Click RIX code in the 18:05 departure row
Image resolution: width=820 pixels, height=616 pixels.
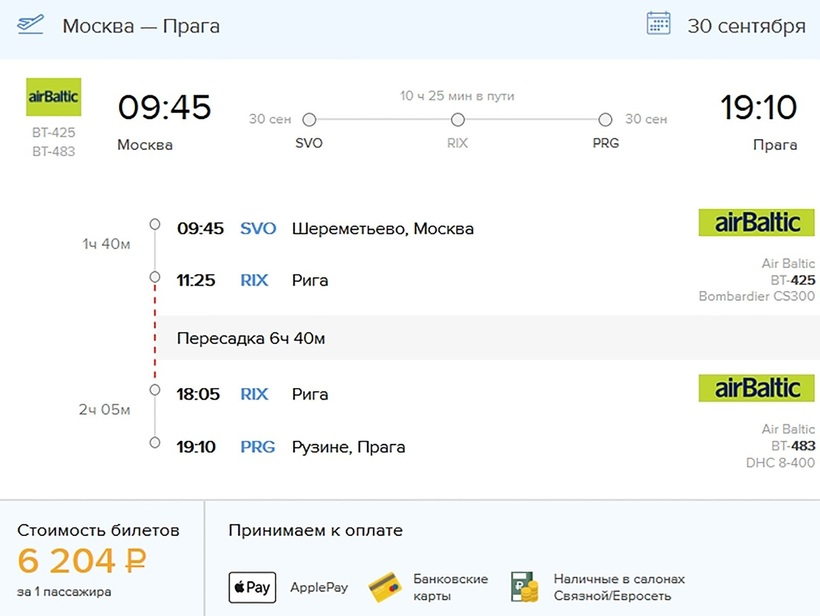pyautogui.click(x=254, y=394)
